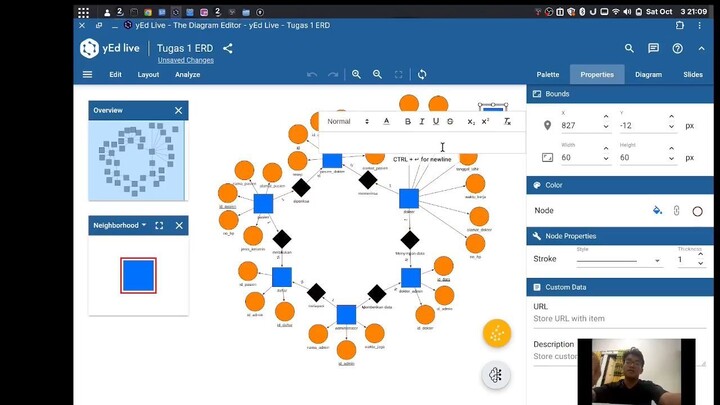Click the Overview minimap thumbnail

(137, 160)
